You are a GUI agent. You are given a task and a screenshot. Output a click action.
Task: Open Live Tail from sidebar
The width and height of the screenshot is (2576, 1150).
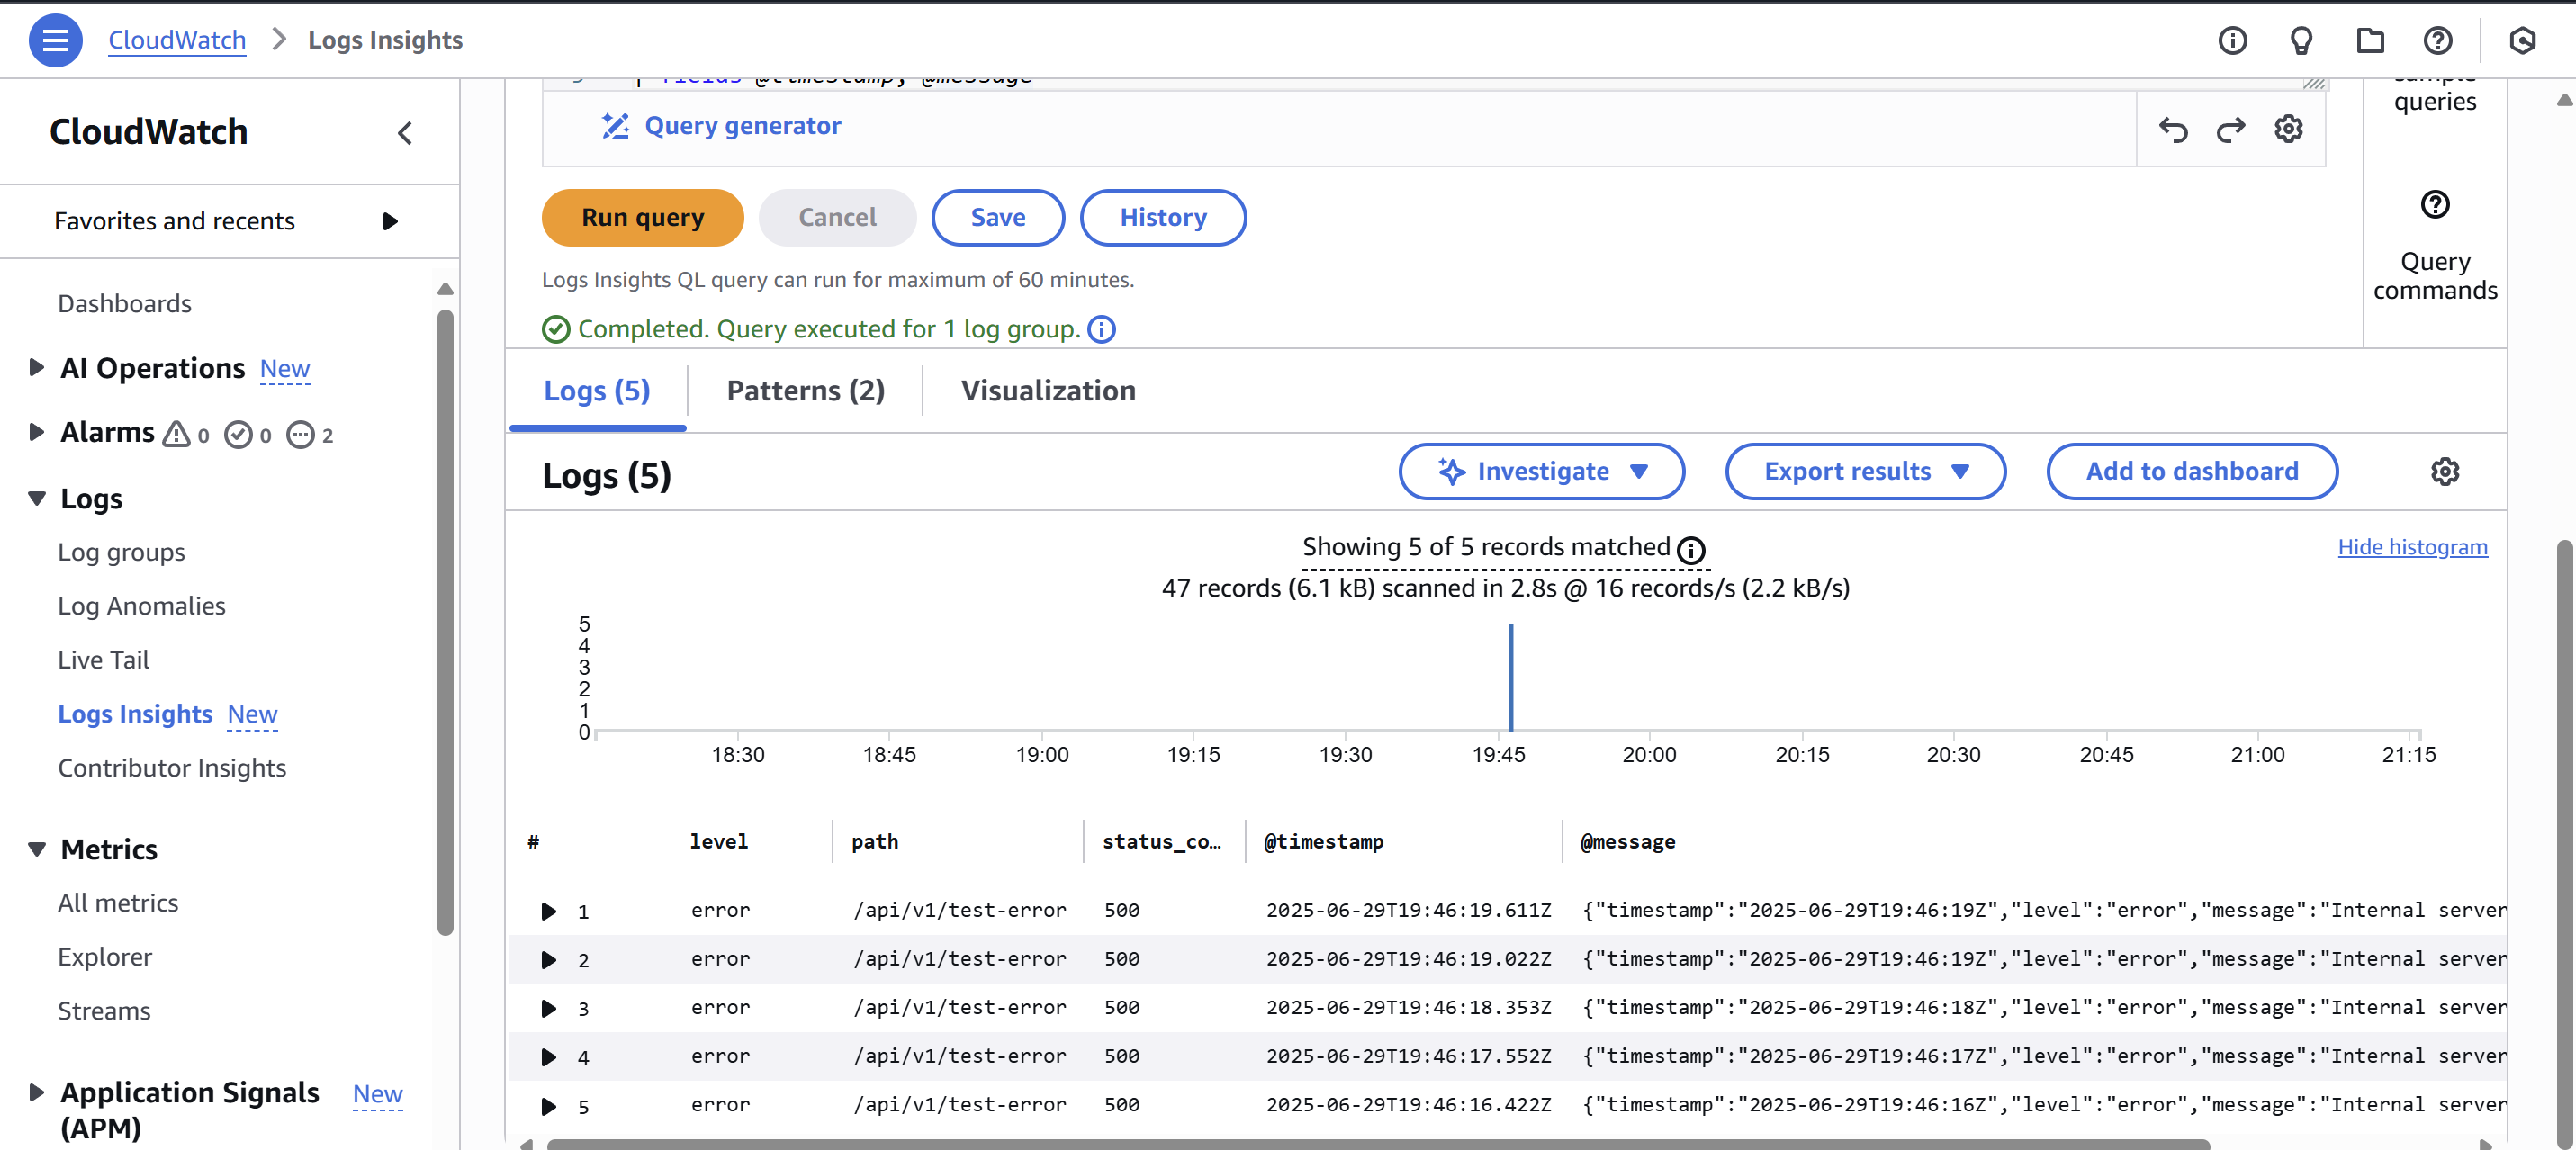[103, 660]
